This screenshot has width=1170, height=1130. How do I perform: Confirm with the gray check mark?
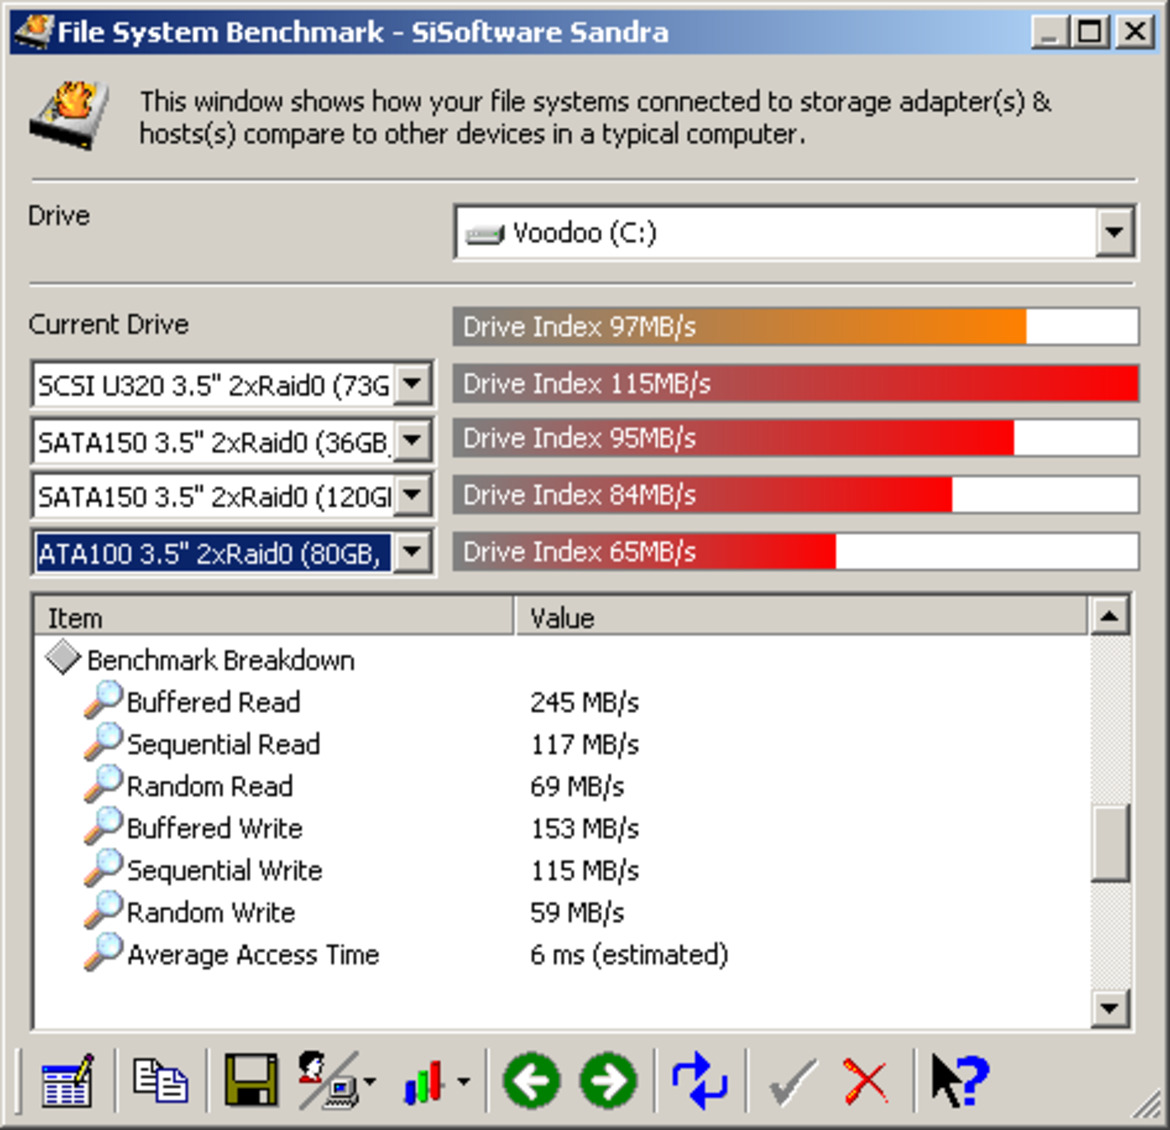(792, 1081)
